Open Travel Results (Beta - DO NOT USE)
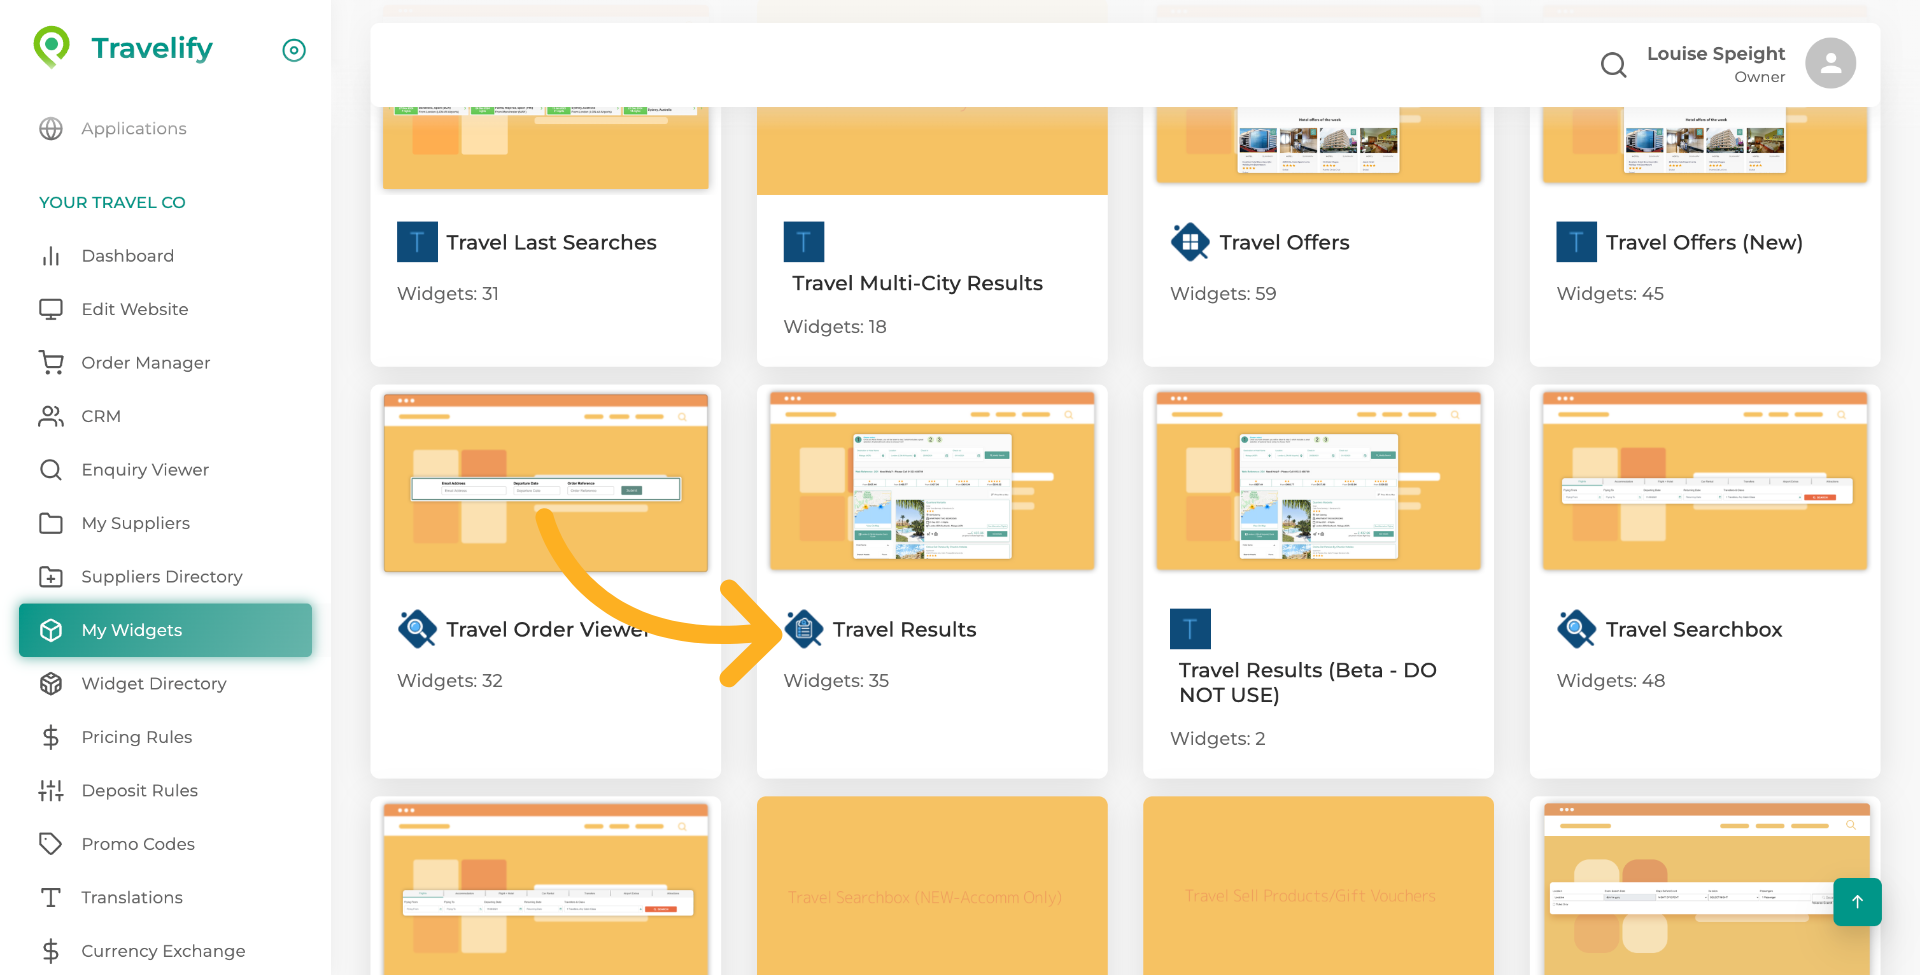This screenshot has height=975, width=1920. coord(1307,683)
